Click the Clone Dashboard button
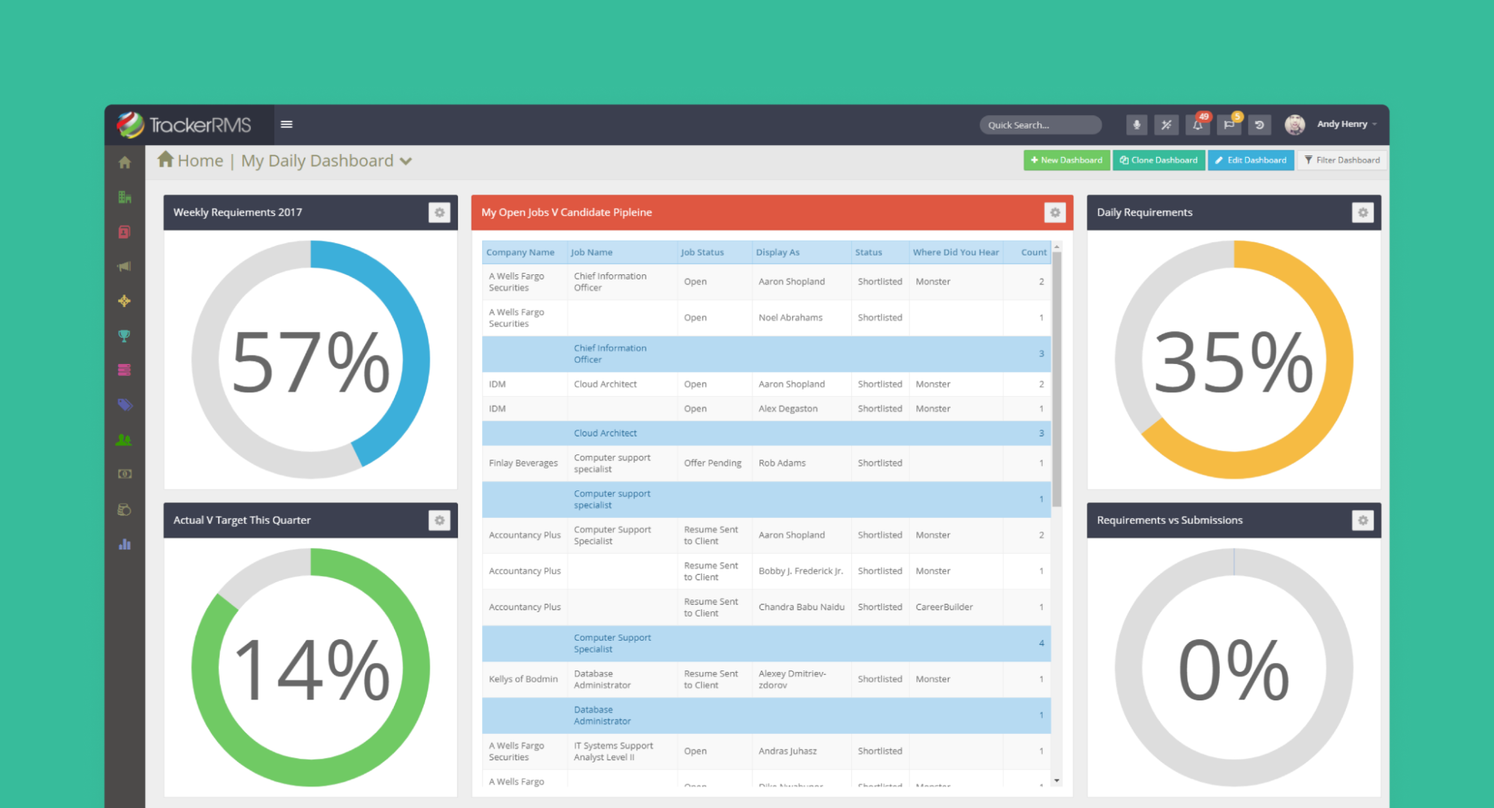Image resolution: width=1494 pixels, height=808 pixels. (1159, 160)
